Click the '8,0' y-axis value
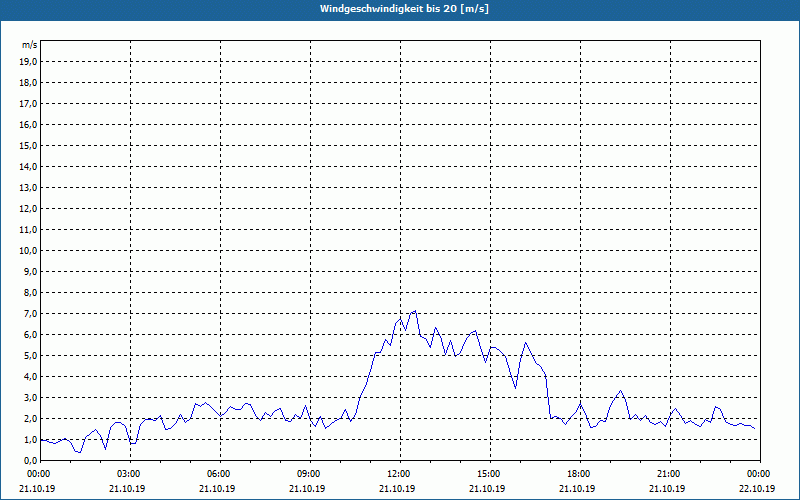Viewport: 800px width, 500px height. 30,292
